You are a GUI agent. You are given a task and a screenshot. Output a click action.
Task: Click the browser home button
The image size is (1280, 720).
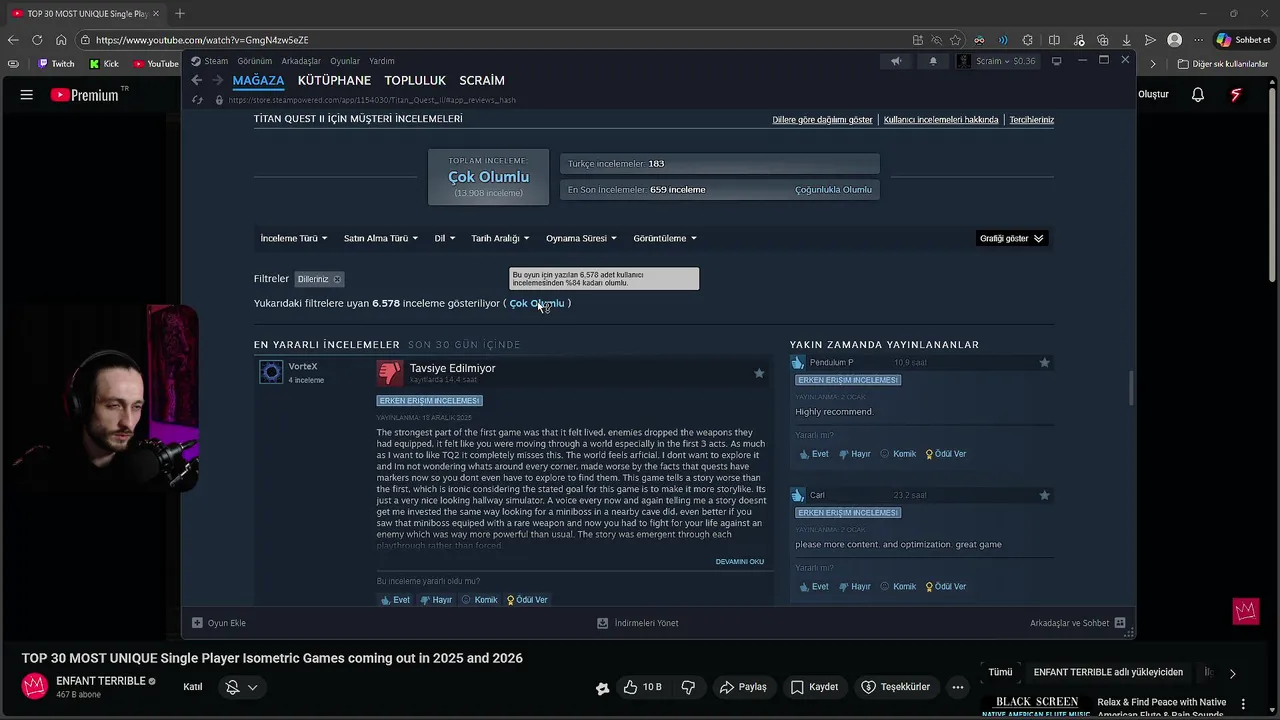[61, 40]
